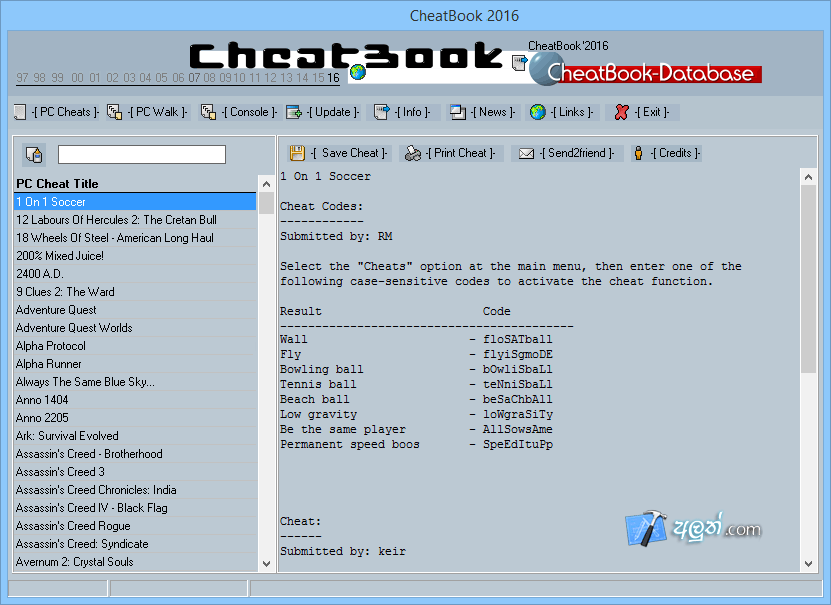The image size is (831, 605).
Task: Select year 00 in the year strip
Action: click(x=77, y=78)
